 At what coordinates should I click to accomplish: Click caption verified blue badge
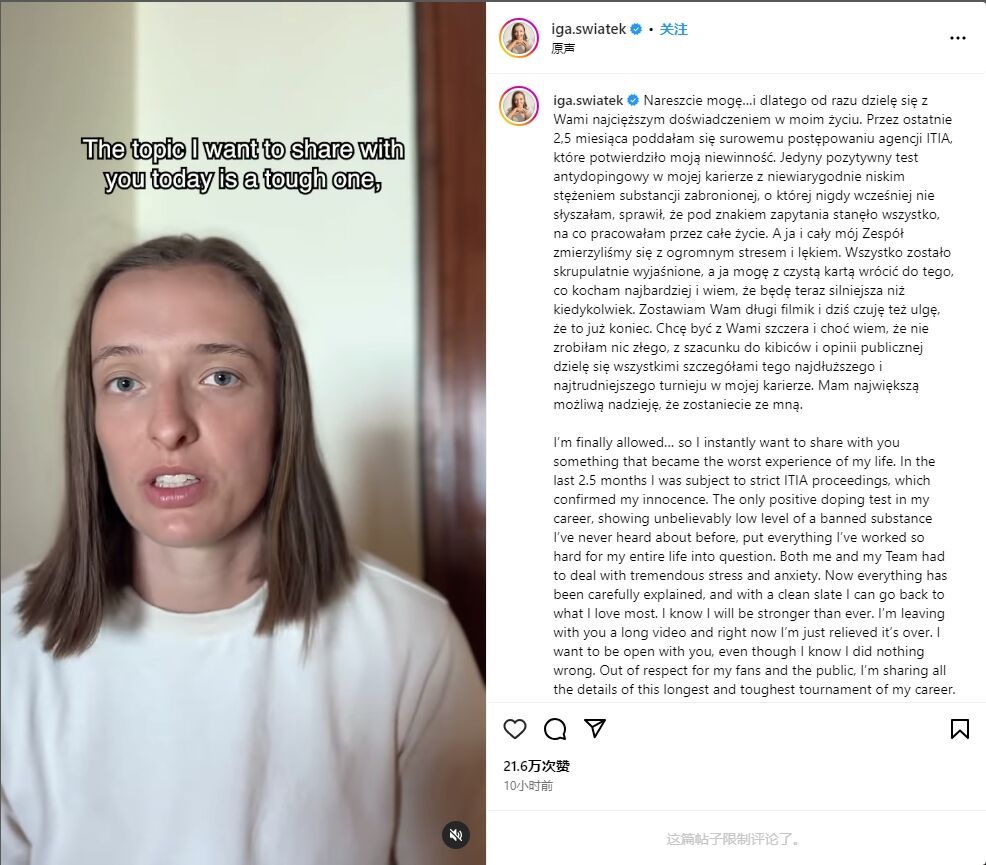(633, 100)
